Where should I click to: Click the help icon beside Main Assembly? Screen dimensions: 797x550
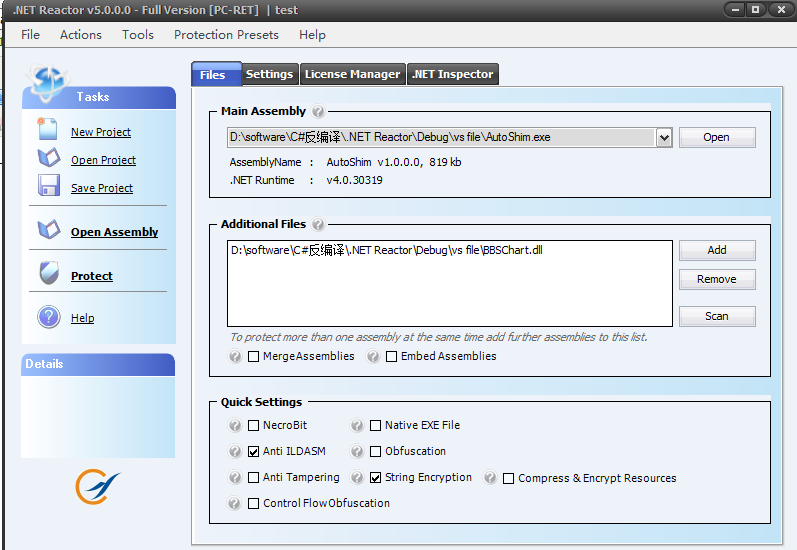(318, 111)
